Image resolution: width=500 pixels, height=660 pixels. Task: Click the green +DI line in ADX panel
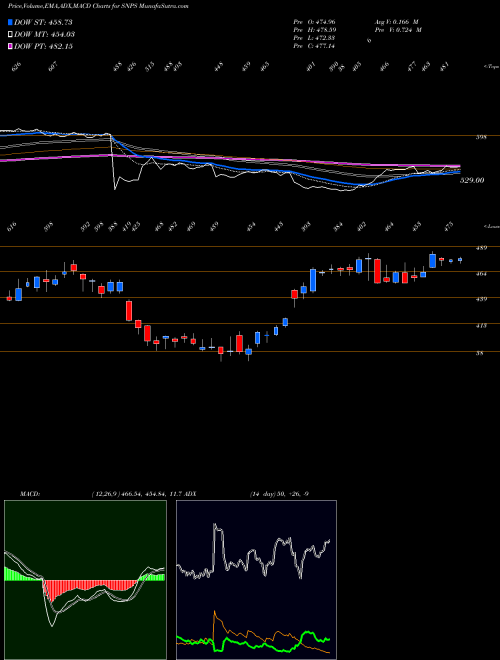(x=309, y=632)
